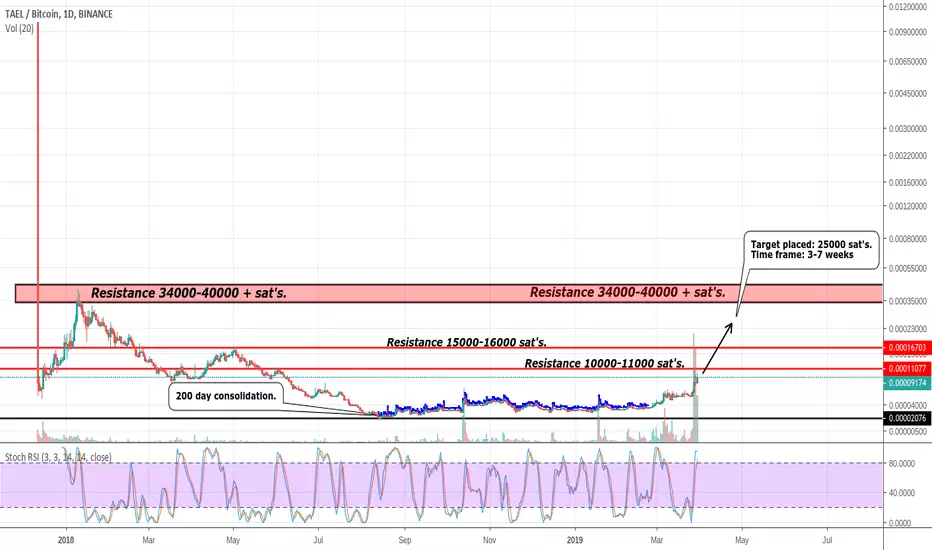This screenshot has width=932, height=550.
Task: Click 'Resistance 10000-11000 sat's.' annotation text
Action: click(x=604, y=363)
